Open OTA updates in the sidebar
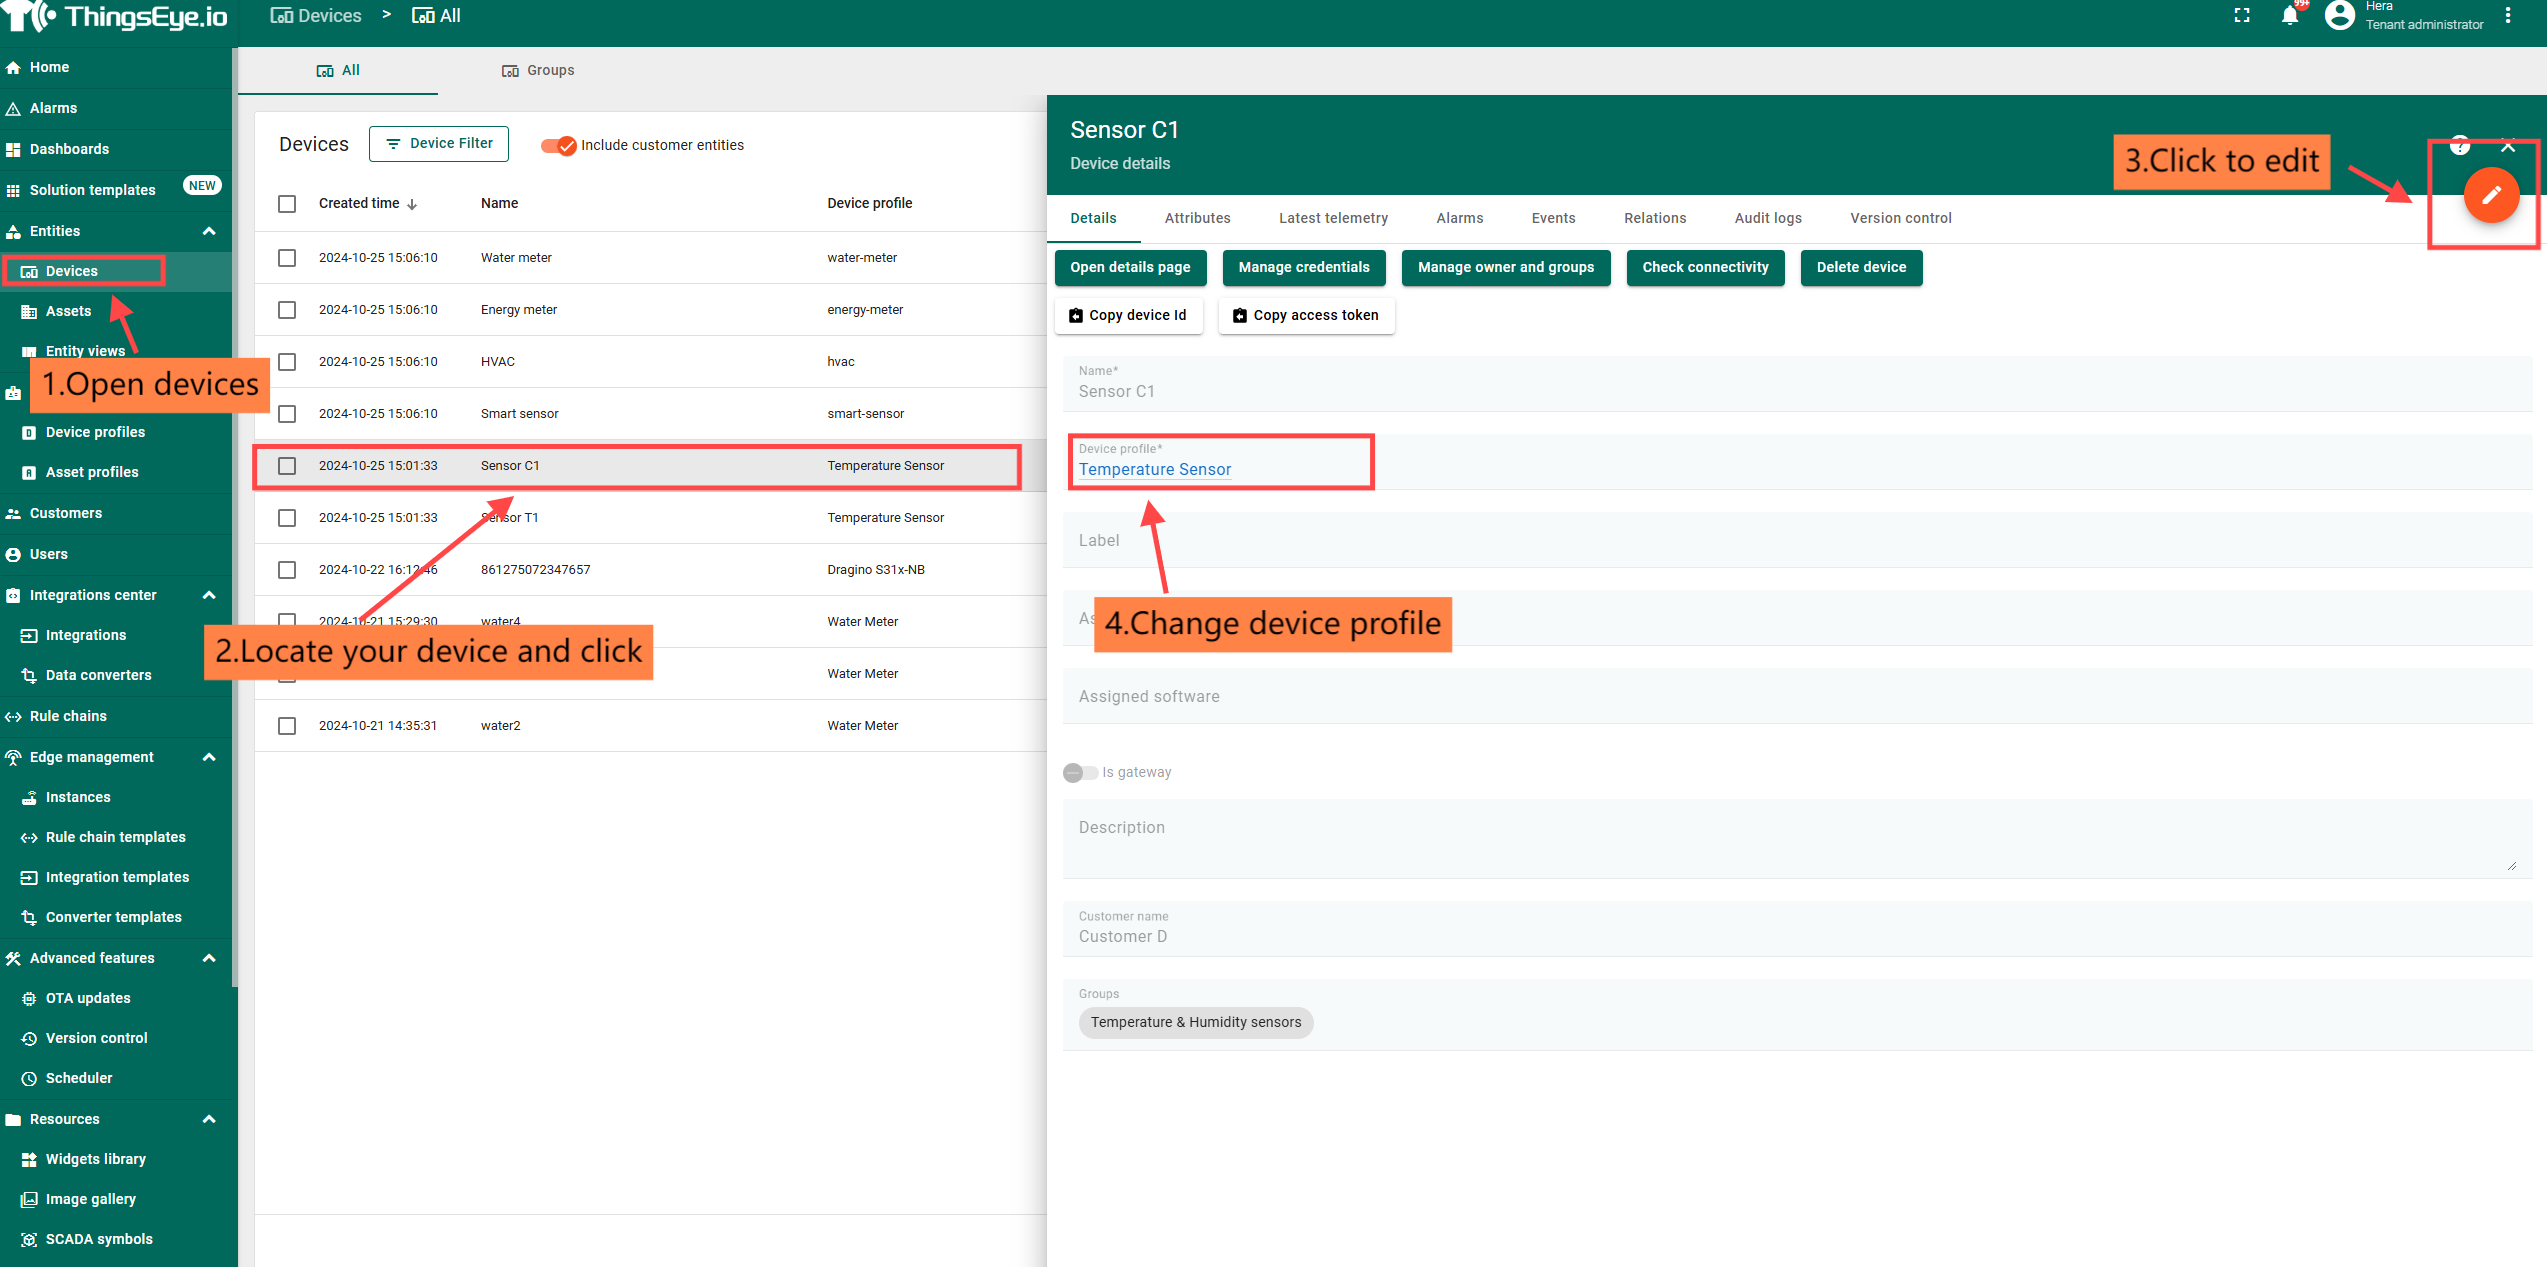The height and width of the screenshot is (1267, 2547). point(88,998)
